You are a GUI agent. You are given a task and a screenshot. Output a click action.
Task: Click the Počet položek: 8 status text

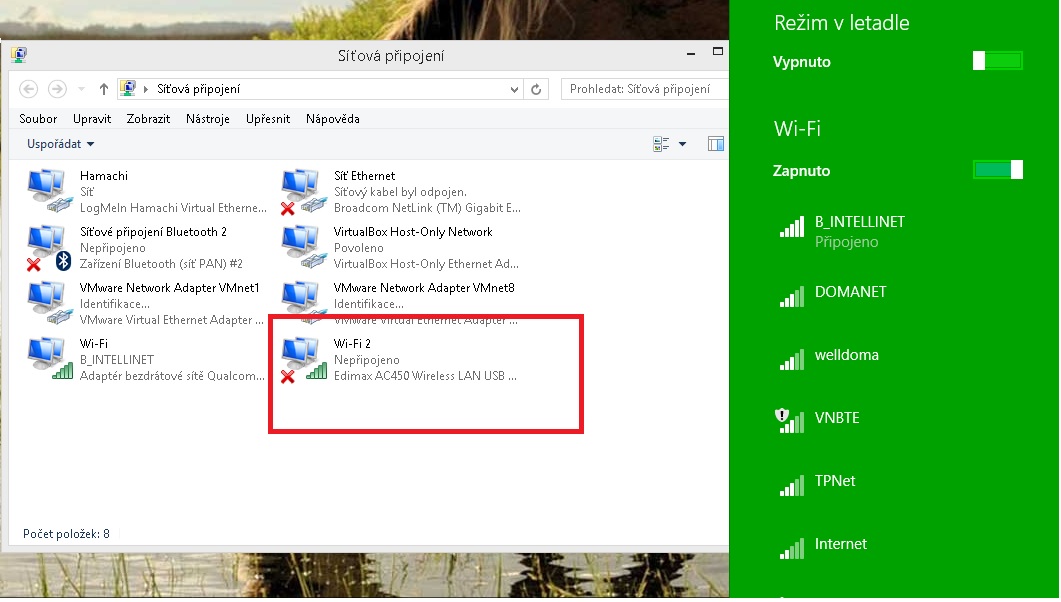(x=66, y=534)
